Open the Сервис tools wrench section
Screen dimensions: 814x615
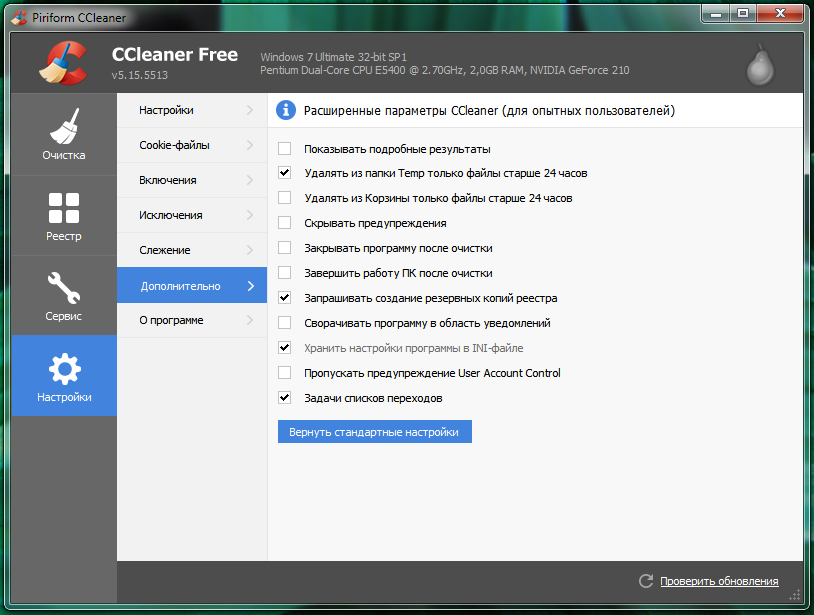pyautogui.click(x=64, y=295)
